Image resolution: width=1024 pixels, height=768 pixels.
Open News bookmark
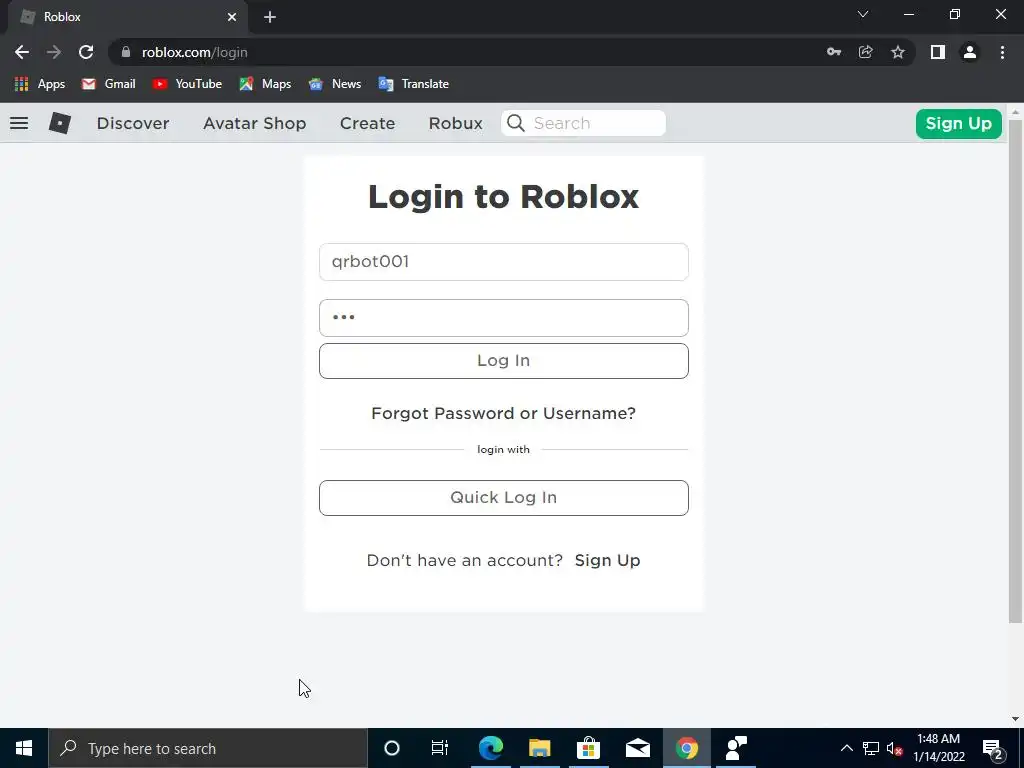pyautogui.click(x=335, y=84)
